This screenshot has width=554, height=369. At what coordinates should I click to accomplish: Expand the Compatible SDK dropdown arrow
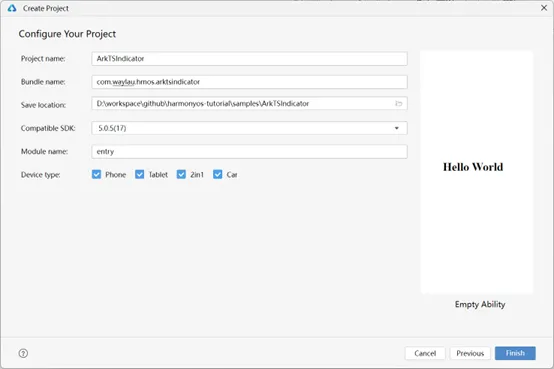(397, 128)
